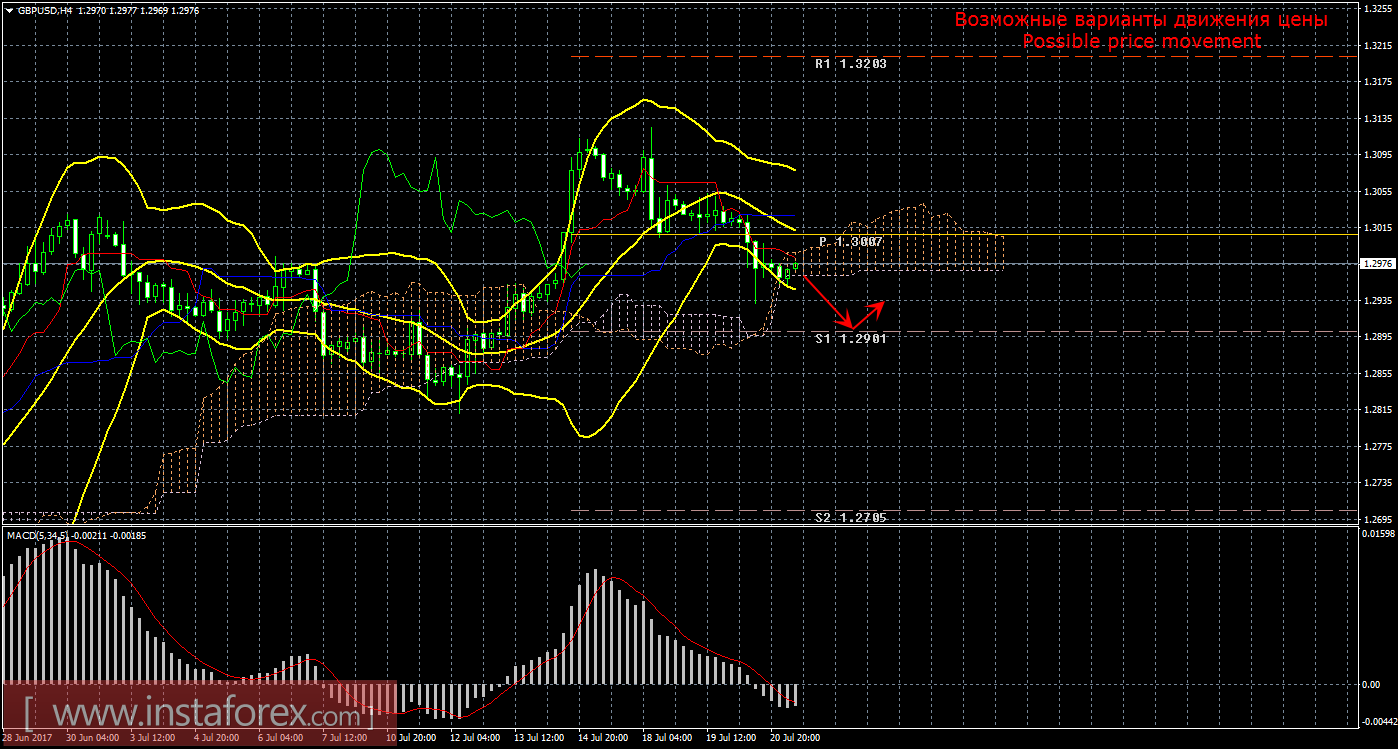This screenshot has width=1398, height=749.
Task: Click the triangle arrow beside GBPUSD,H4
Action: click(9, 10)
